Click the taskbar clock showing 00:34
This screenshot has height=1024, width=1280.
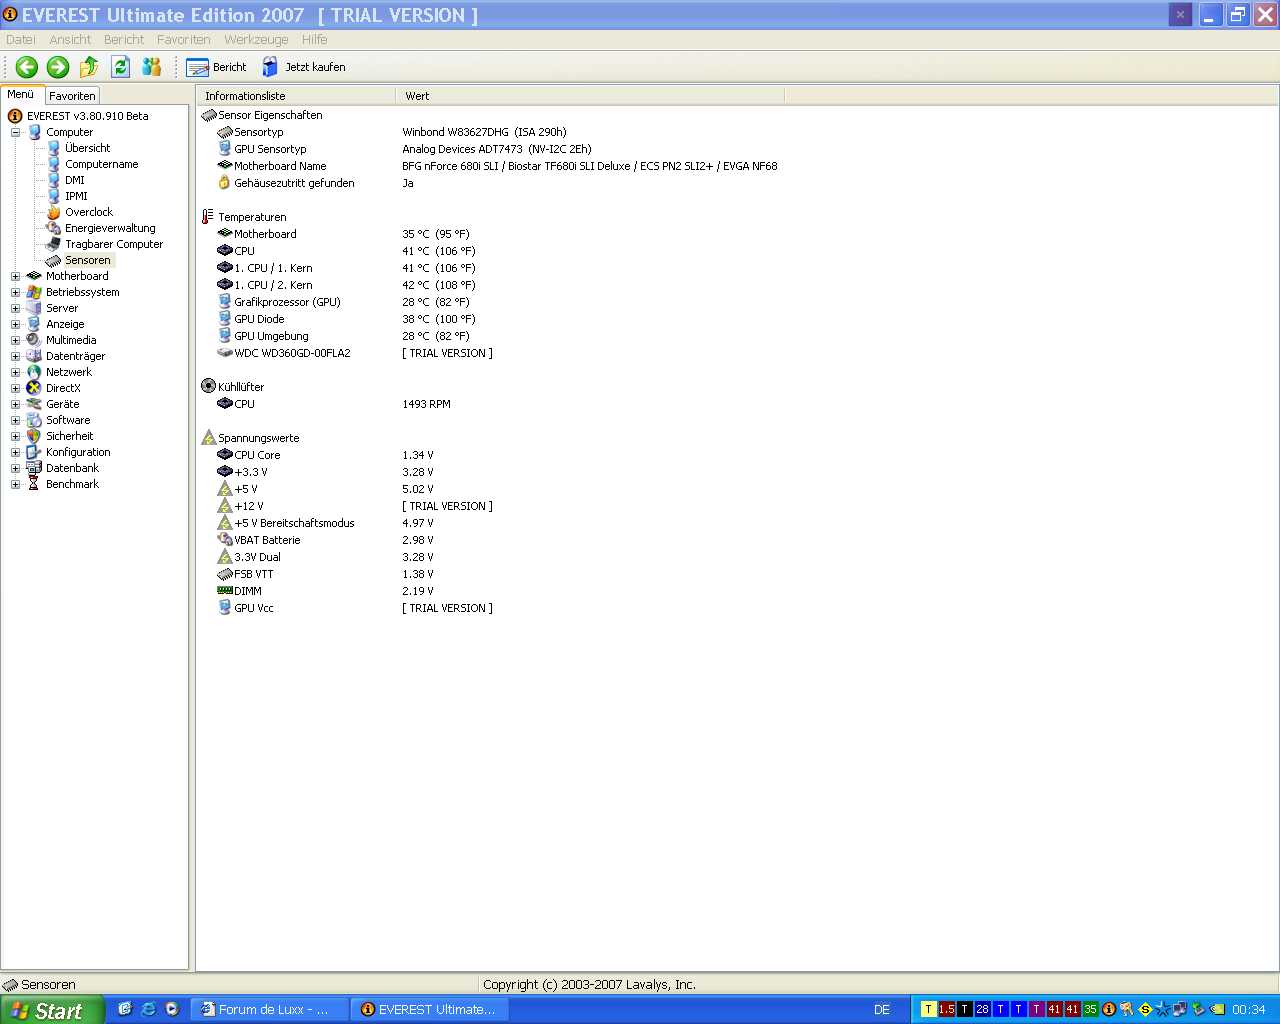pos(1248,1010)
